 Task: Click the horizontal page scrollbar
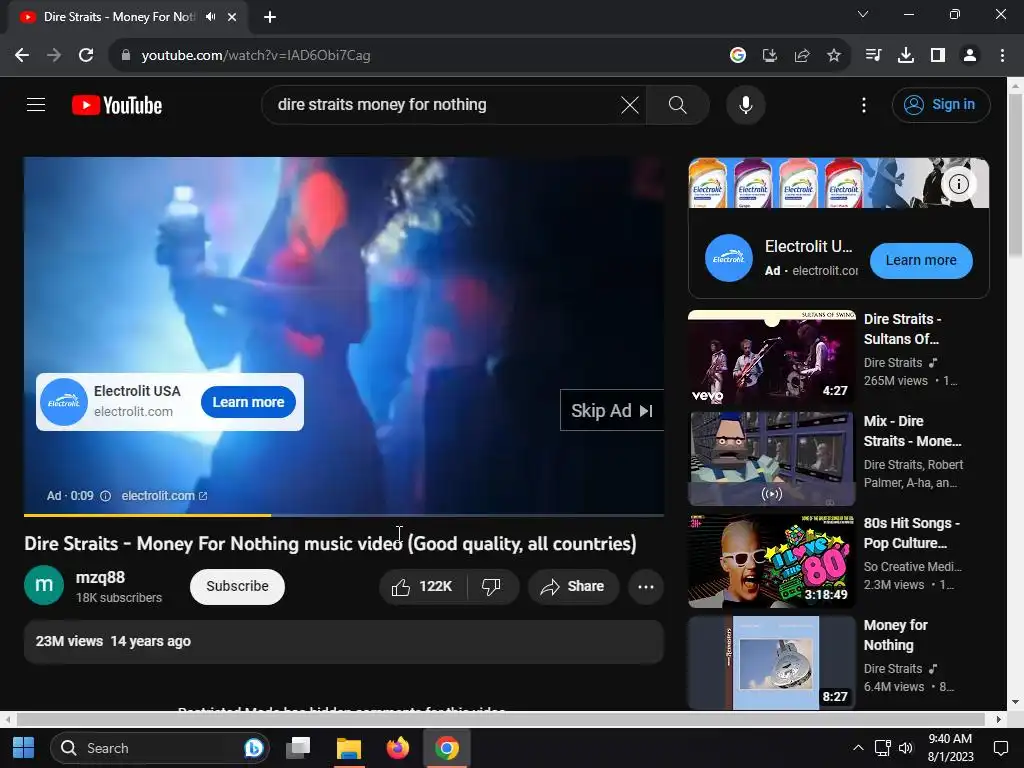click(500, 719)
